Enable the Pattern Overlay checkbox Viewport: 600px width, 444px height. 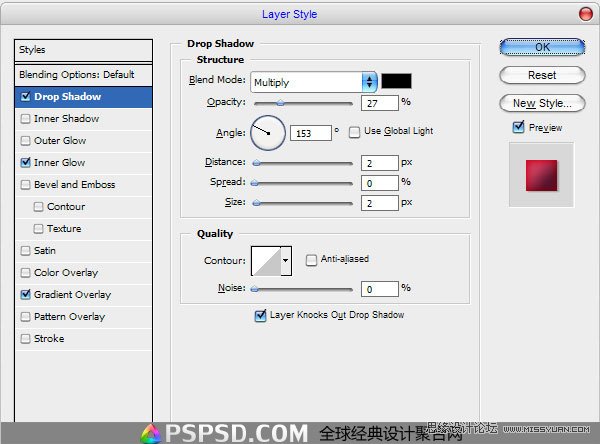26,317
